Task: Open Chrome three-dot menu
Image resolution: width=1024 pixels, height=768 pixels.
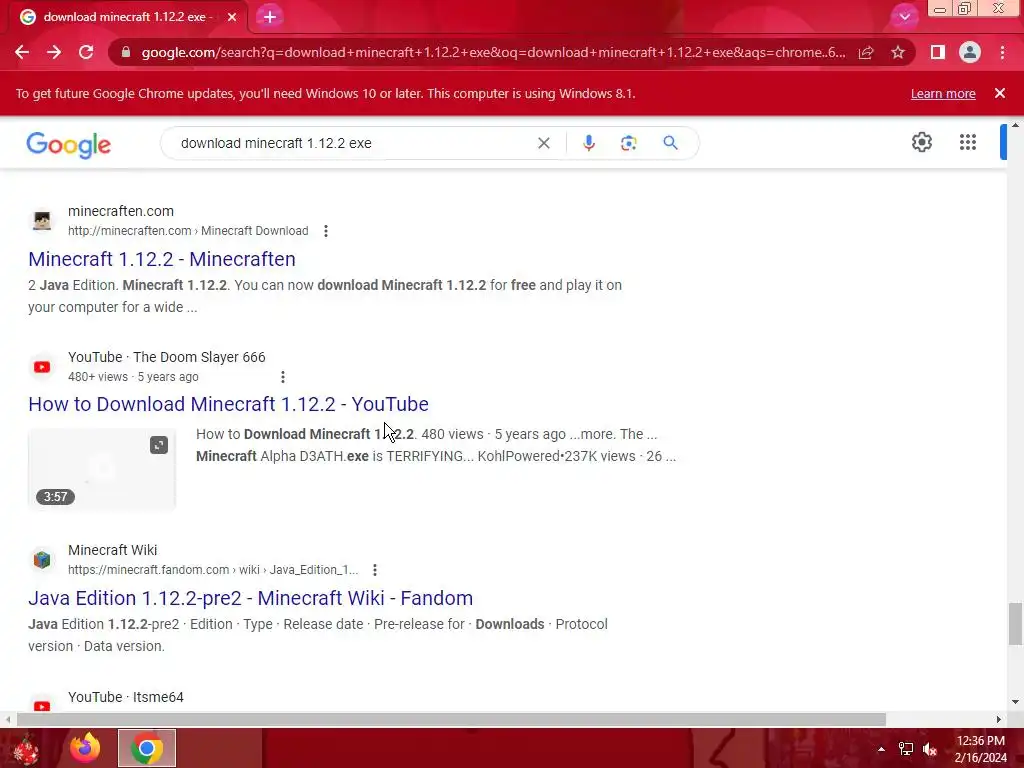Action: click(x=1002, y=52)
